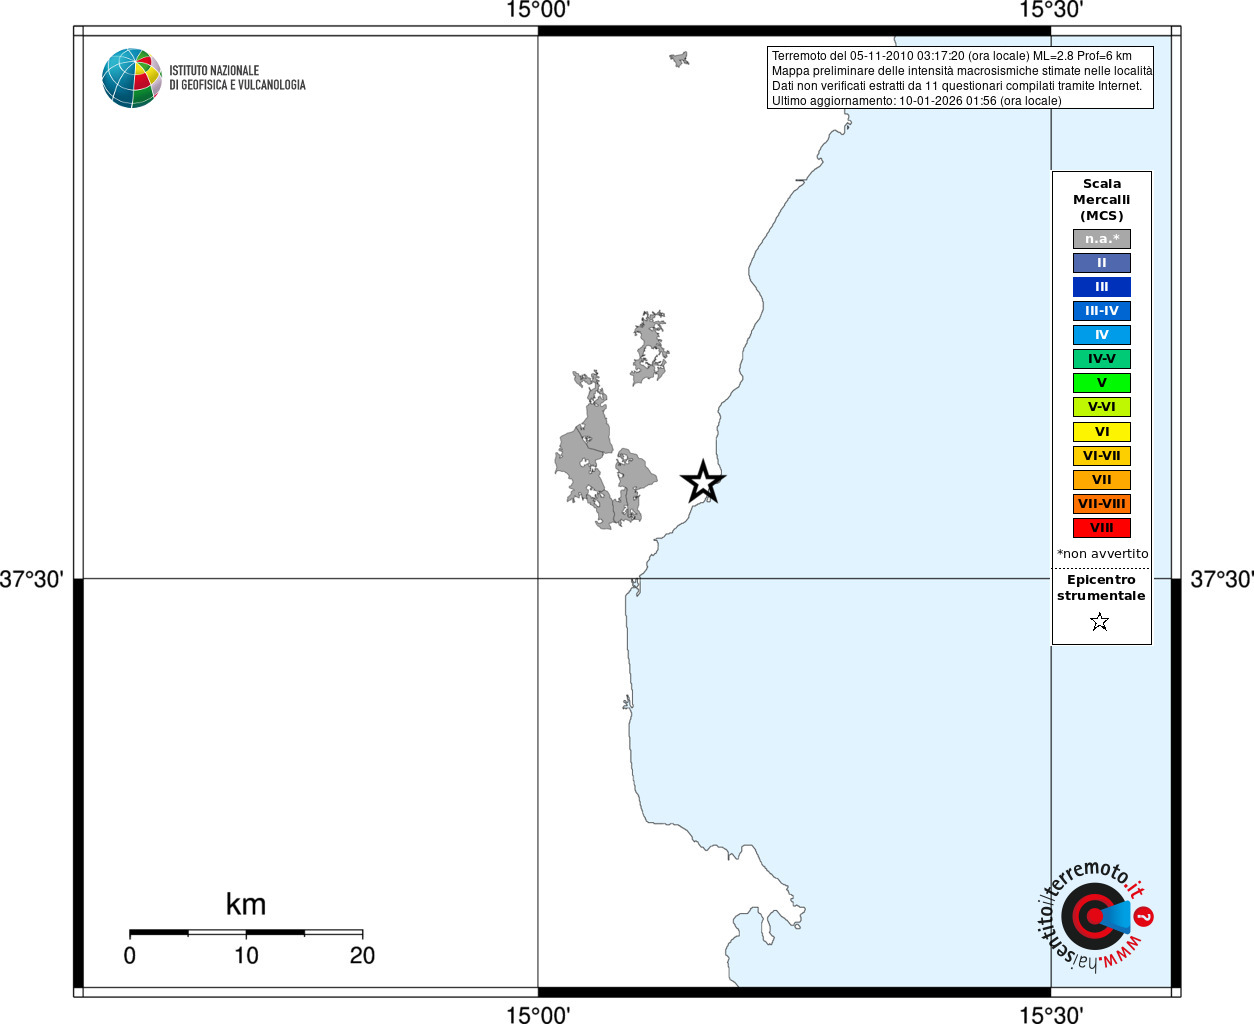This screenshot has height=1024, width=1254.
Task: Select intensity VI yellow swatch
Action: click(1102, 432)
